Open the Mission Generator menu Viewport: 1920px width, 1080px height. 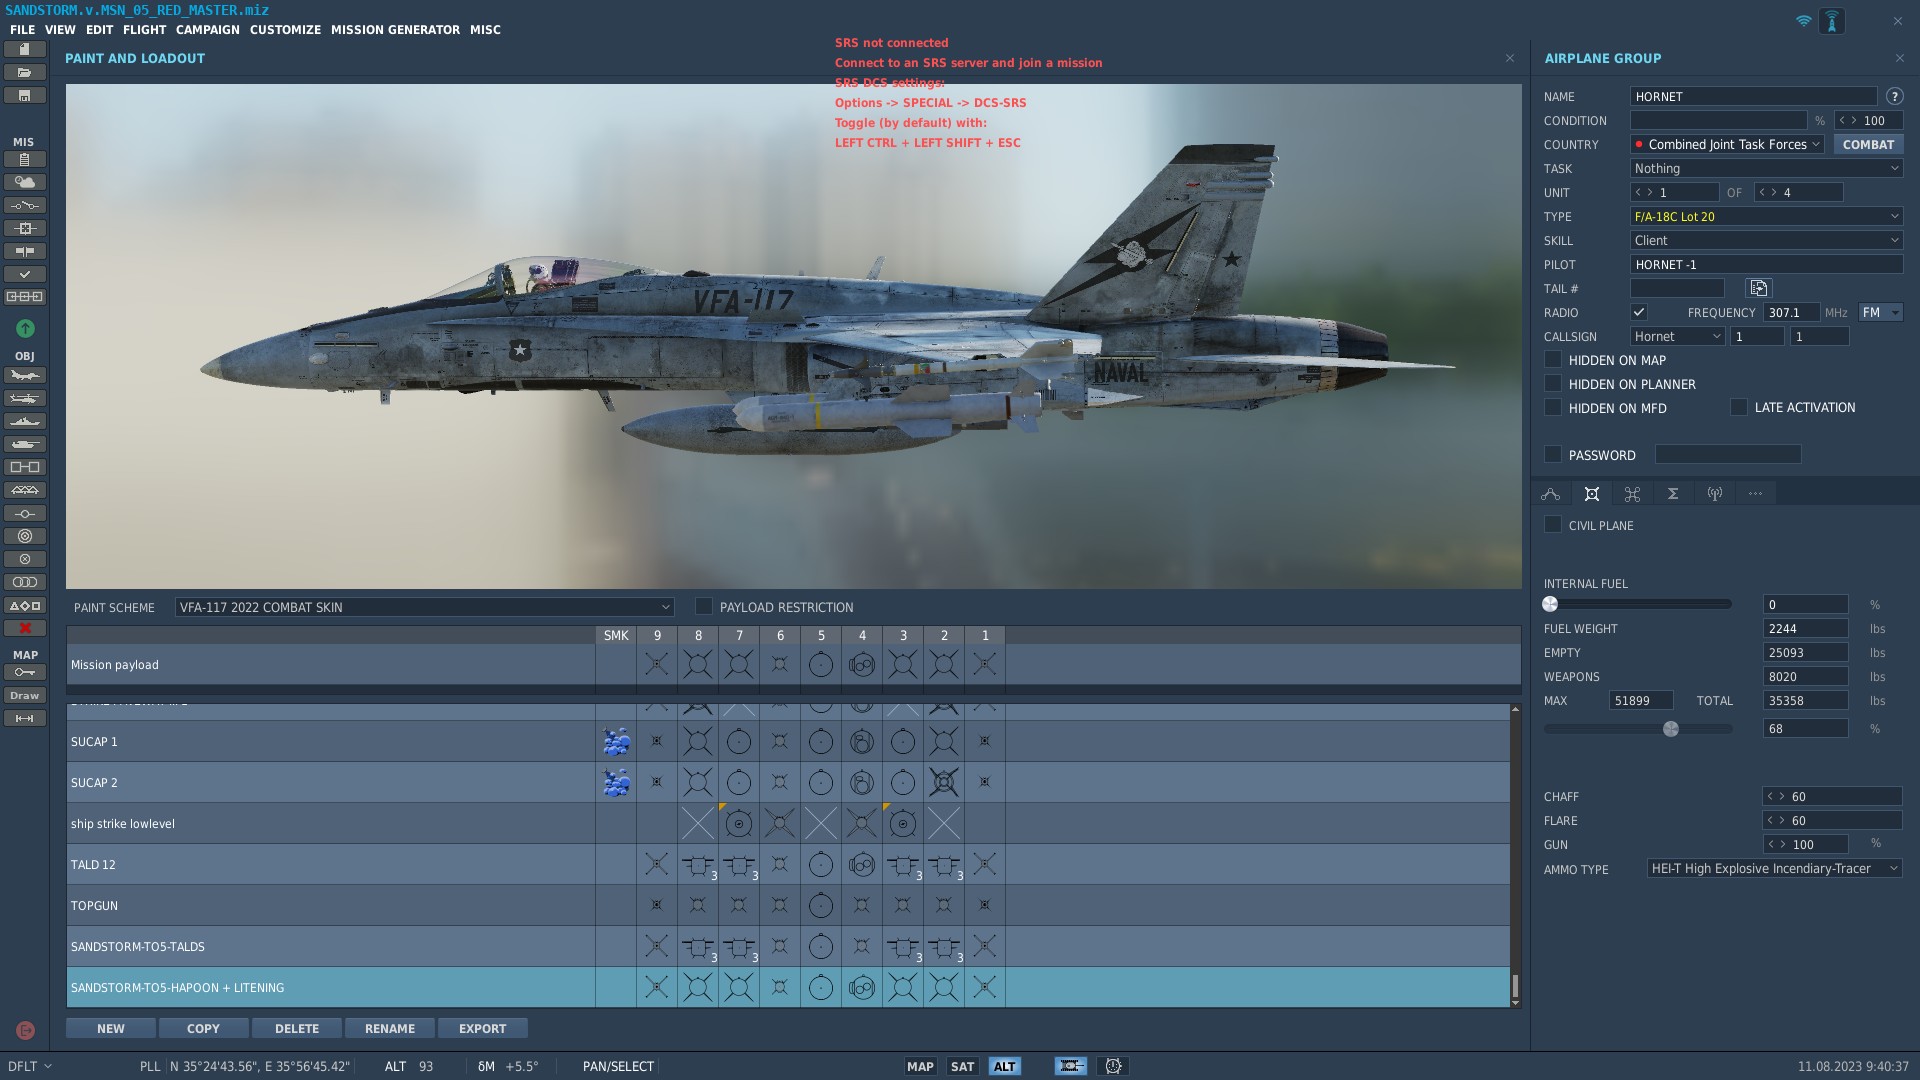coord(395,30)
